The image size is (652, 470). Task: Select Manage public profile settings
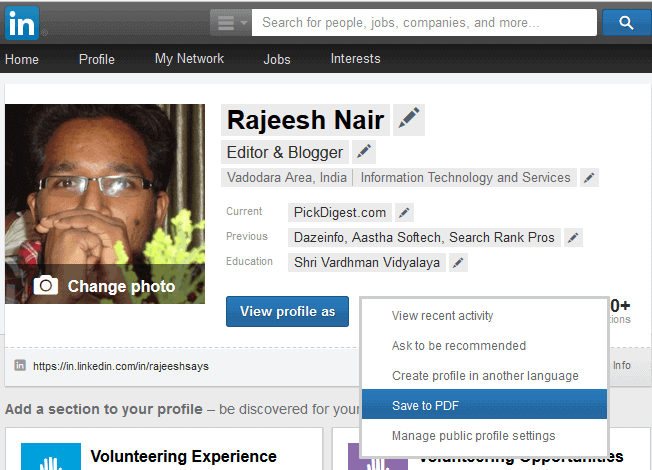pyautogui.click(x=484, y=435)
